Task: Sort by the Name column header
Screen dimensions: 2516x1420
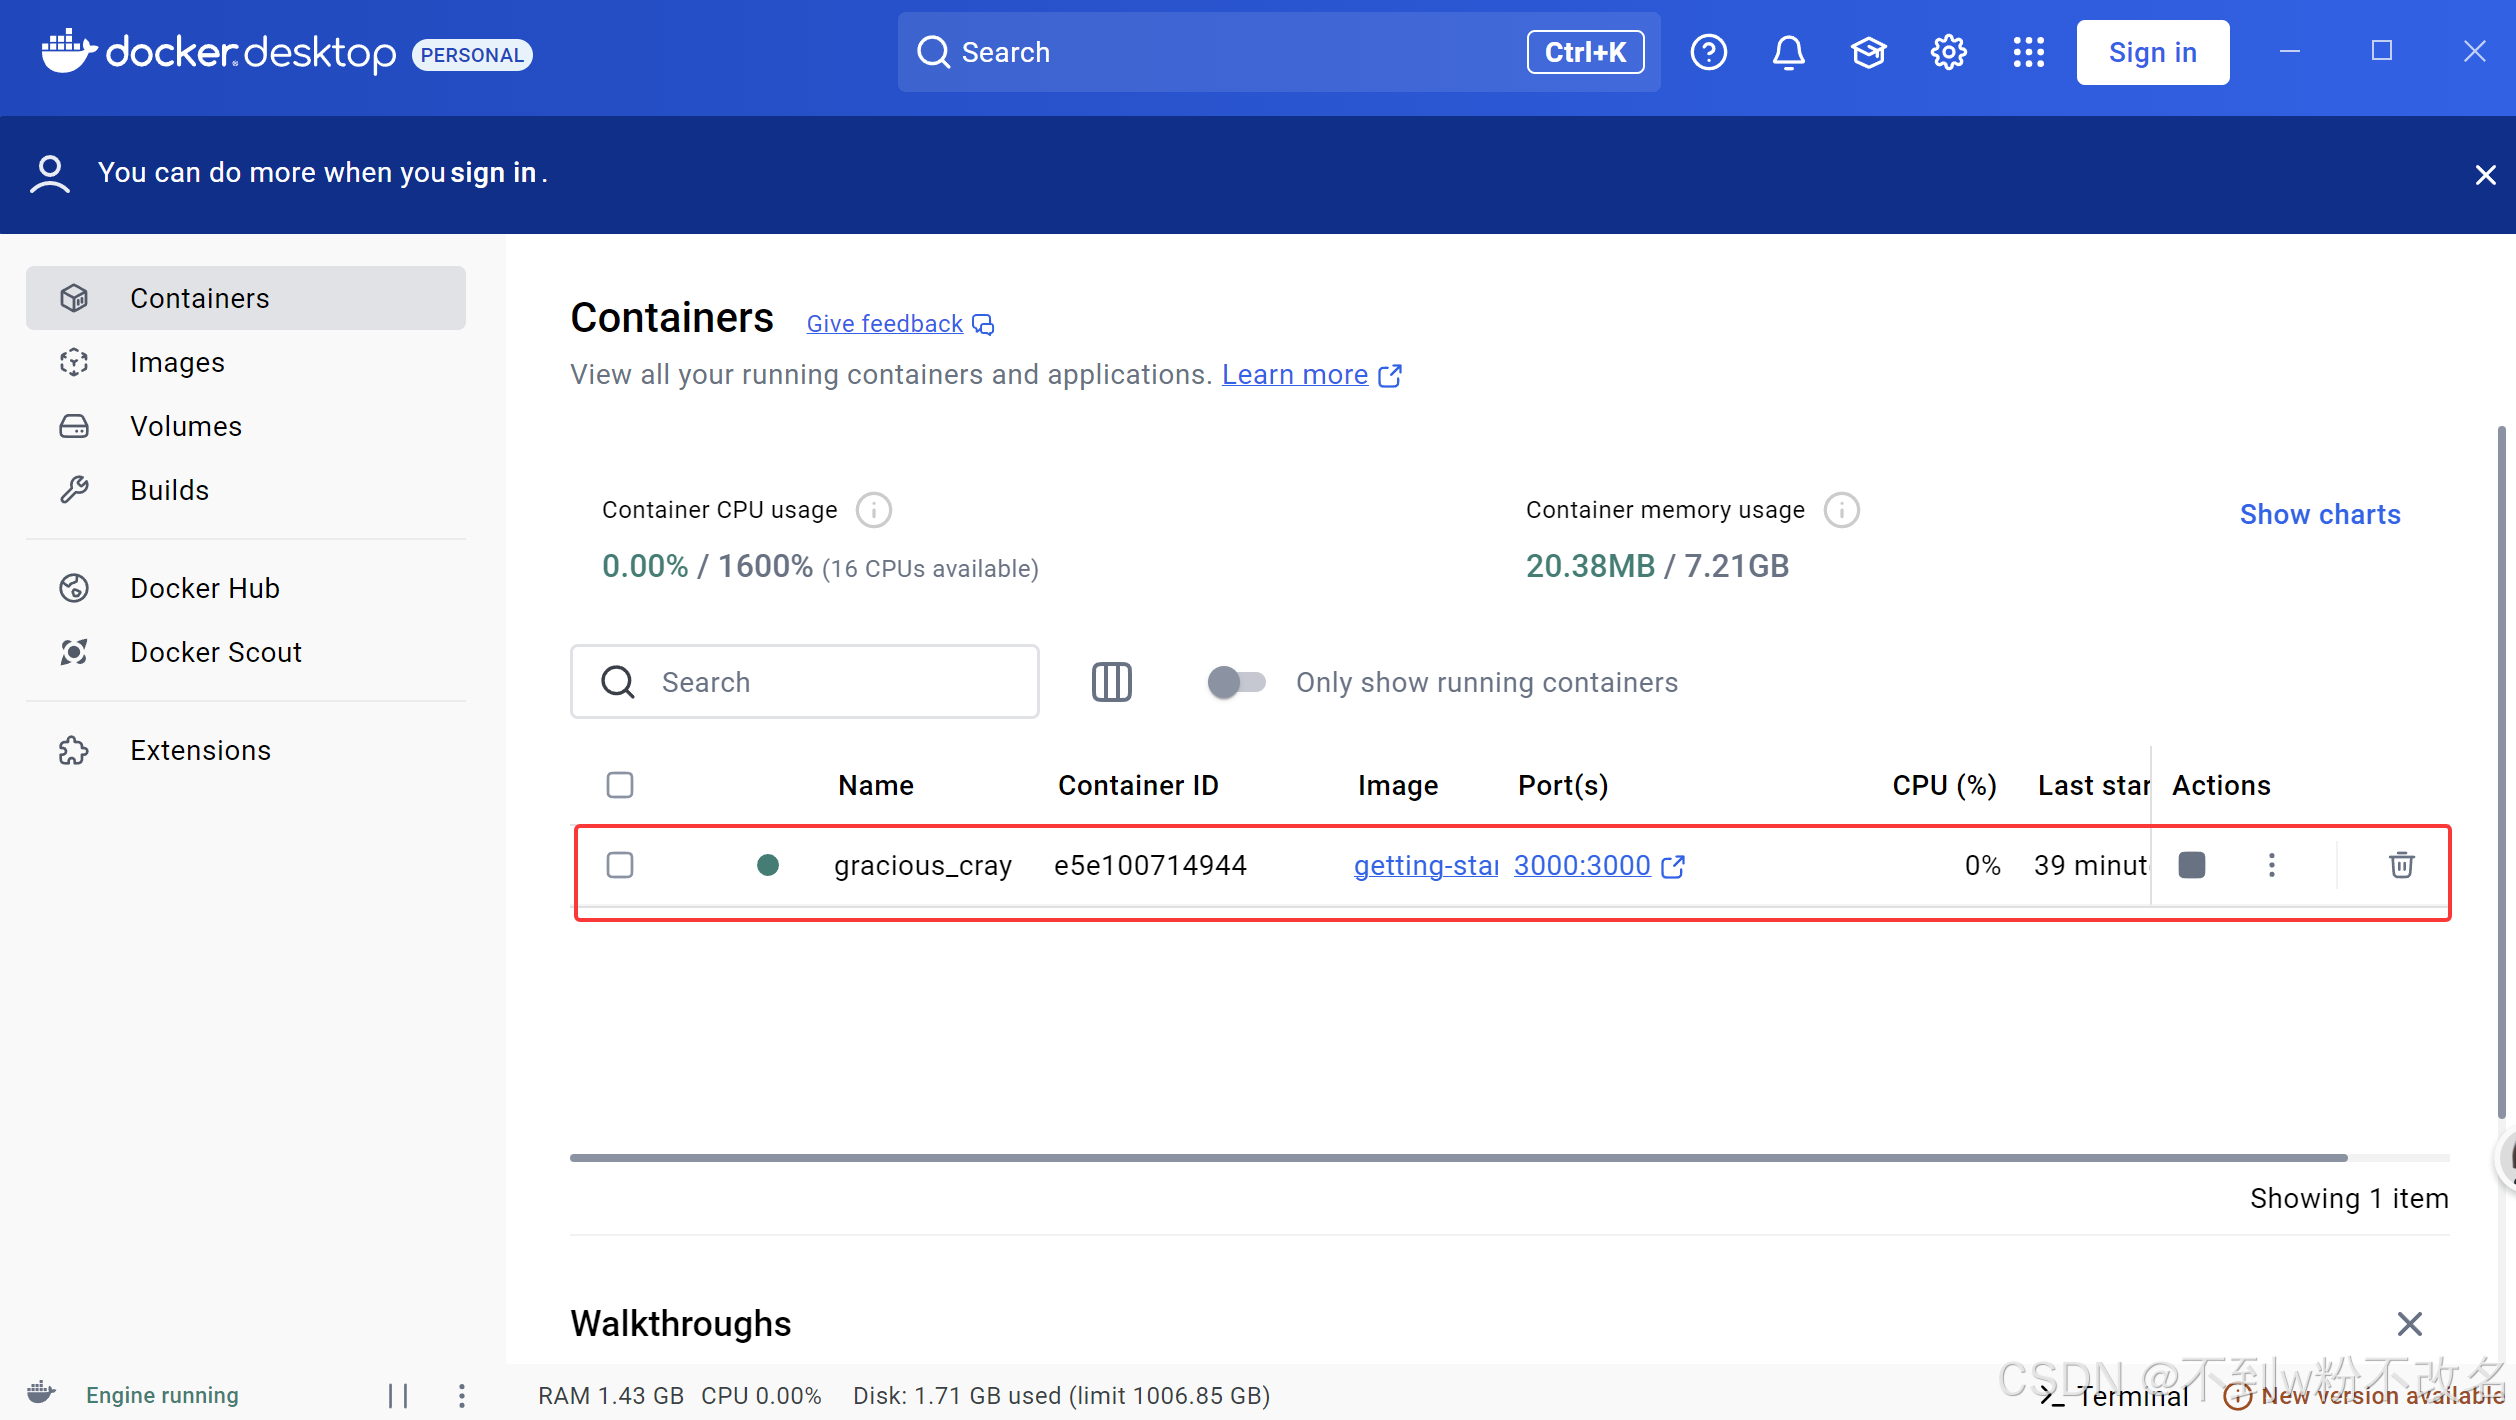Action: (875, 786)
